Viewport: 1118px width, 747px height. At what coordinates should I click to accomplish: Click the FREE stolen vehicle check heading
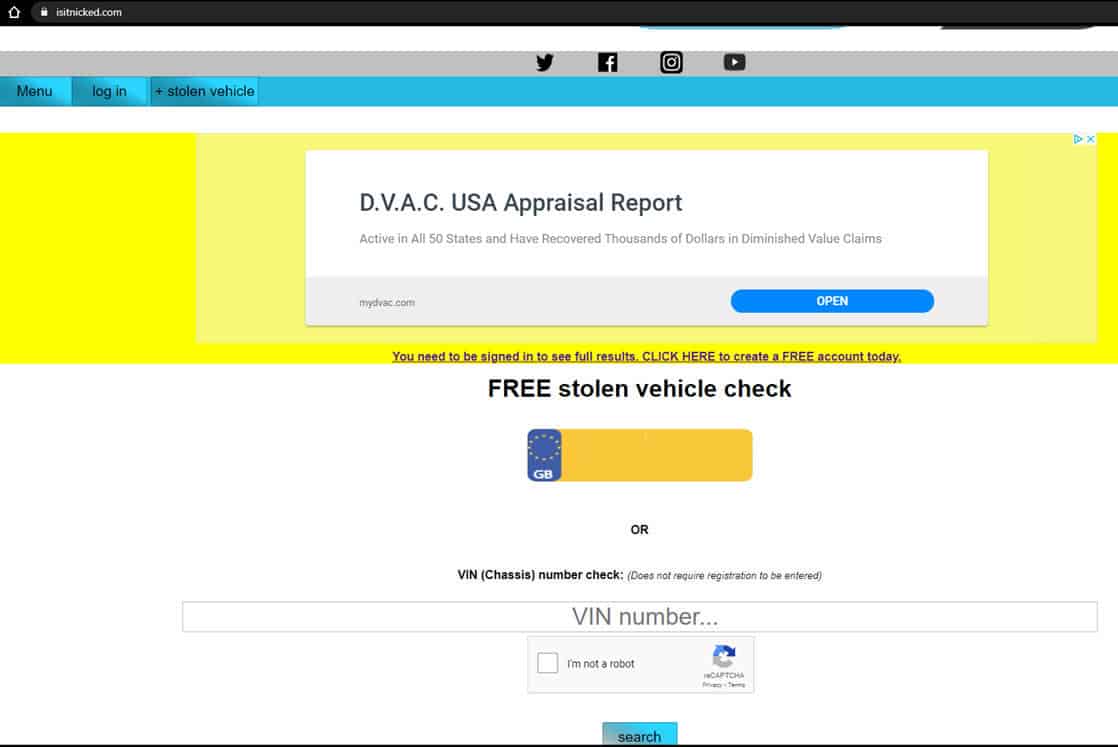[x=640, y=388]
